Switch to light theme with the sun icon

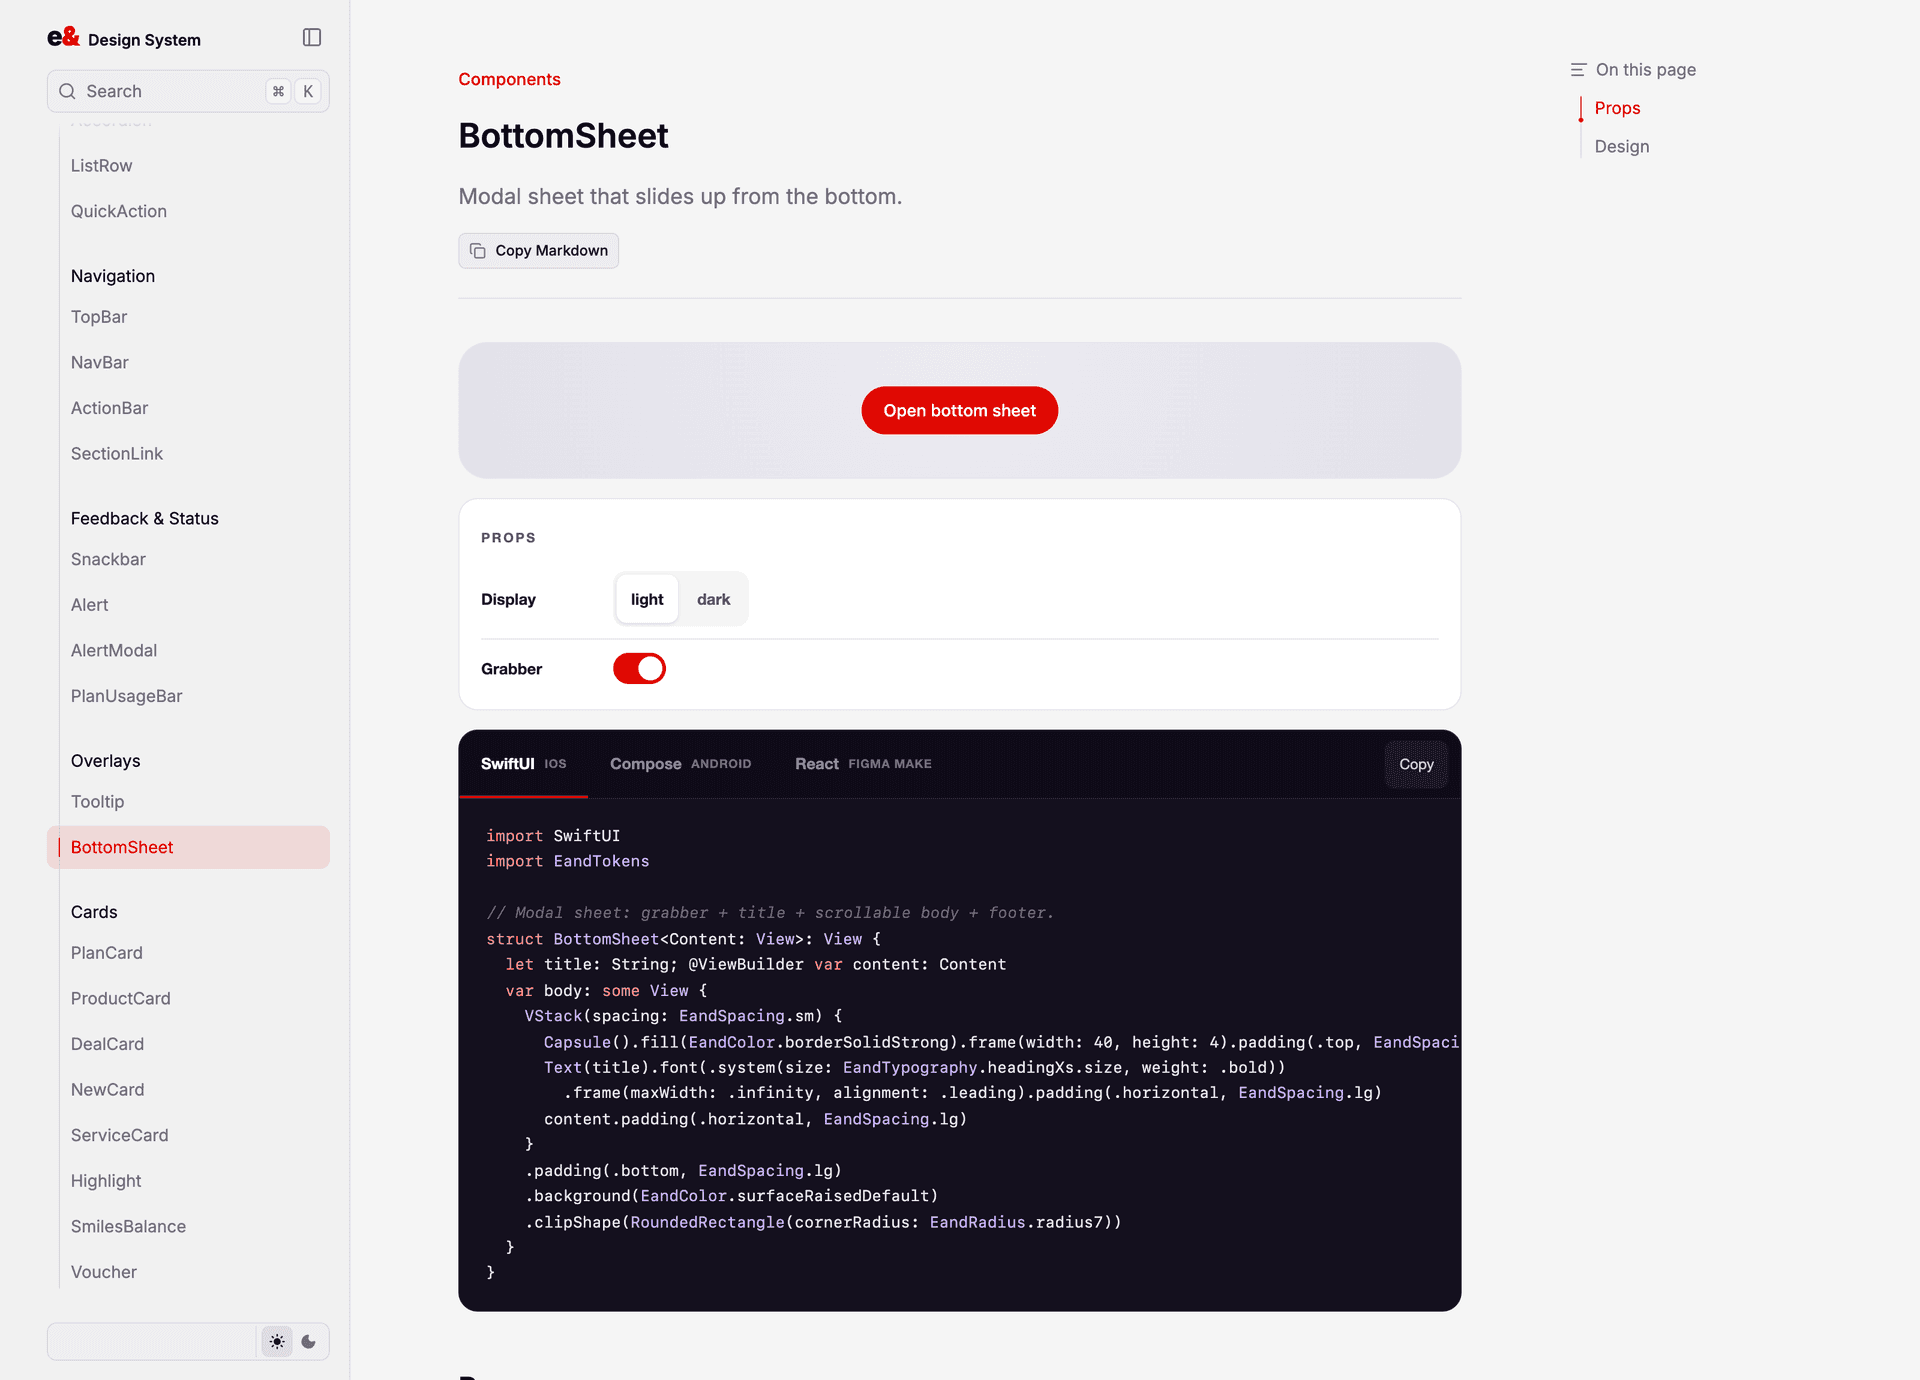(277, 1342)
